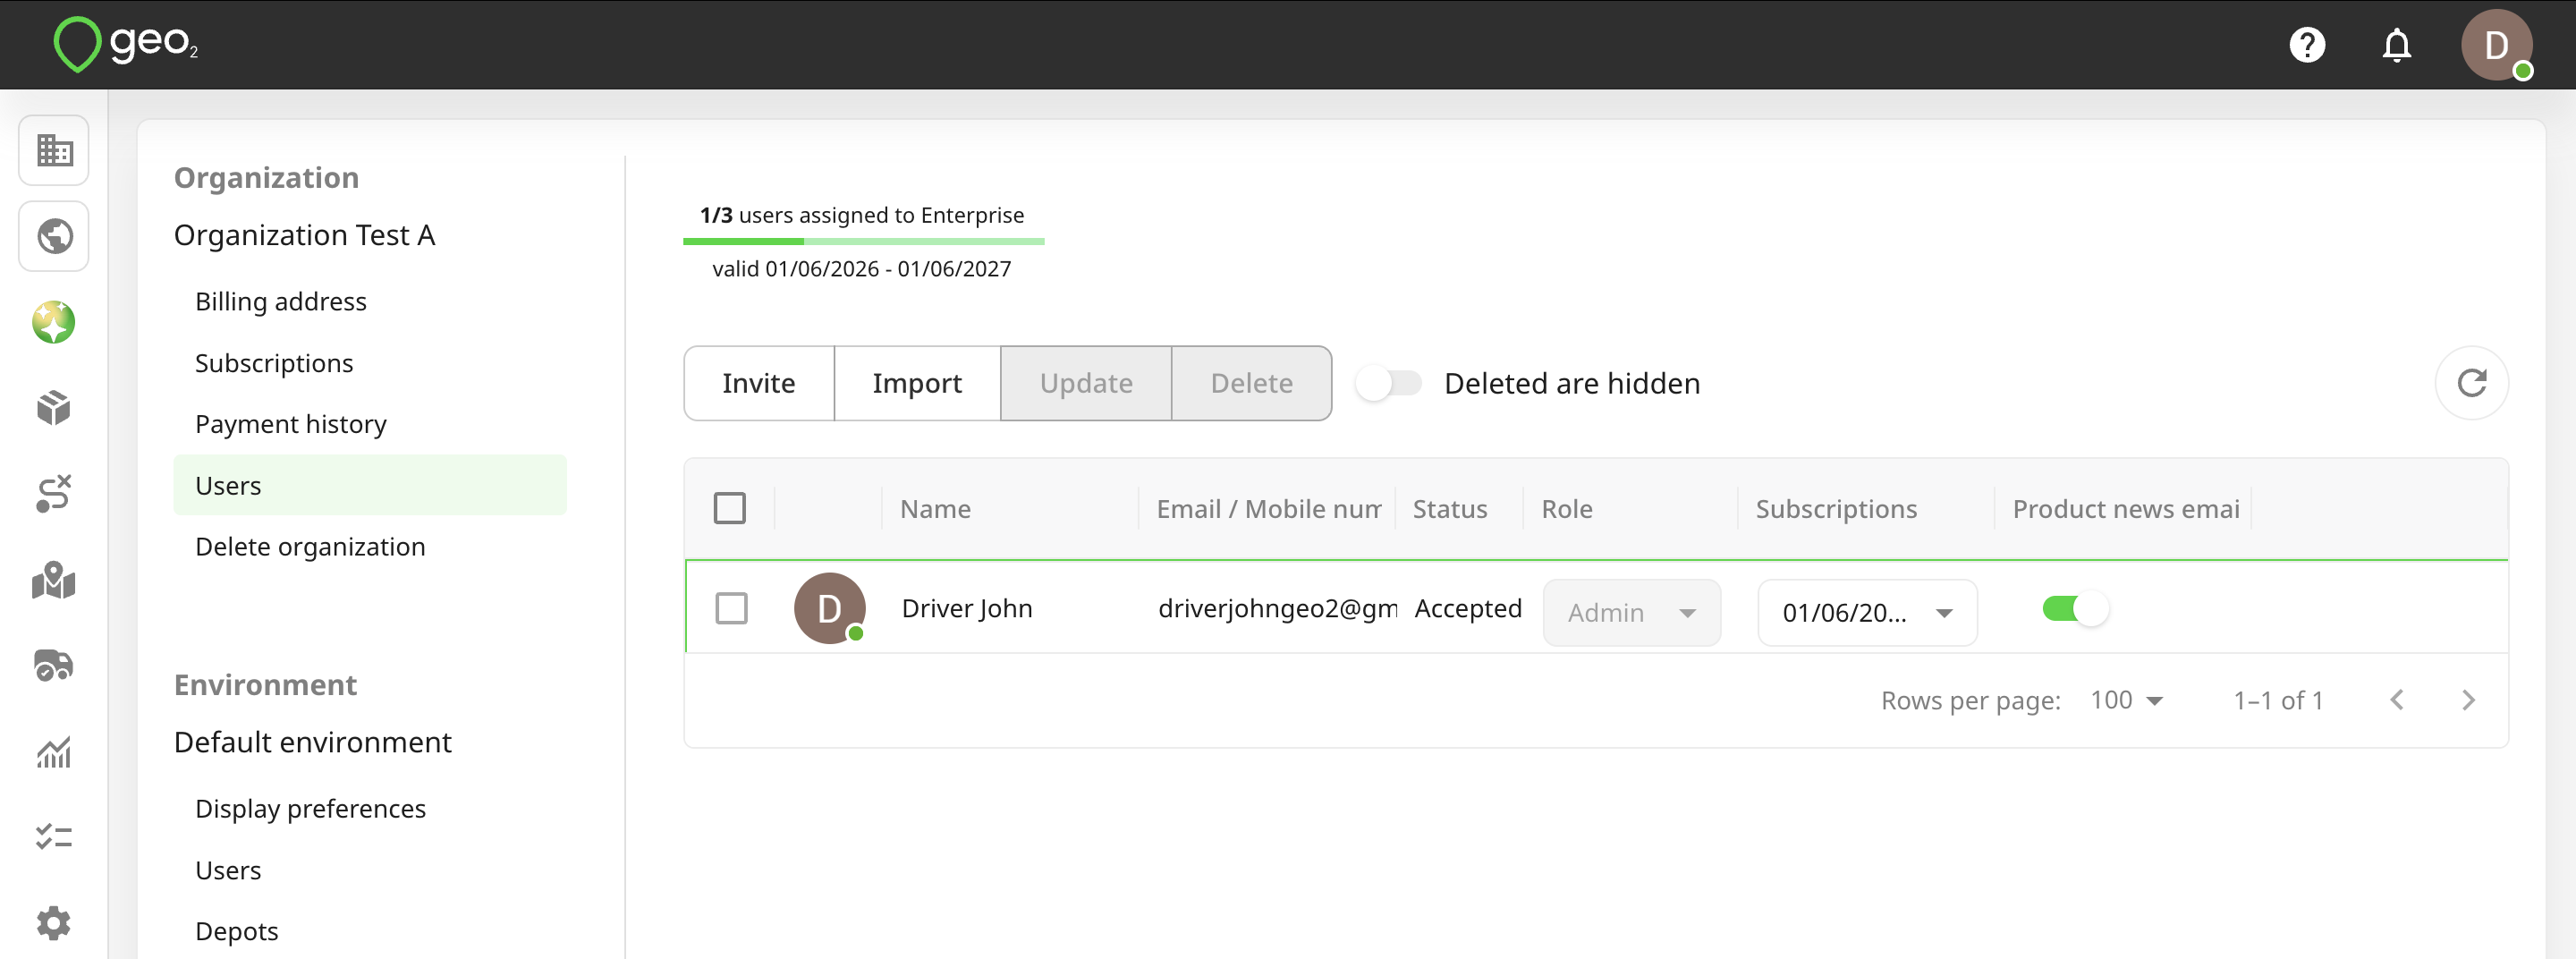2576x959 pixels.
Task: Select Users under Organization
Action: point(370,485)
